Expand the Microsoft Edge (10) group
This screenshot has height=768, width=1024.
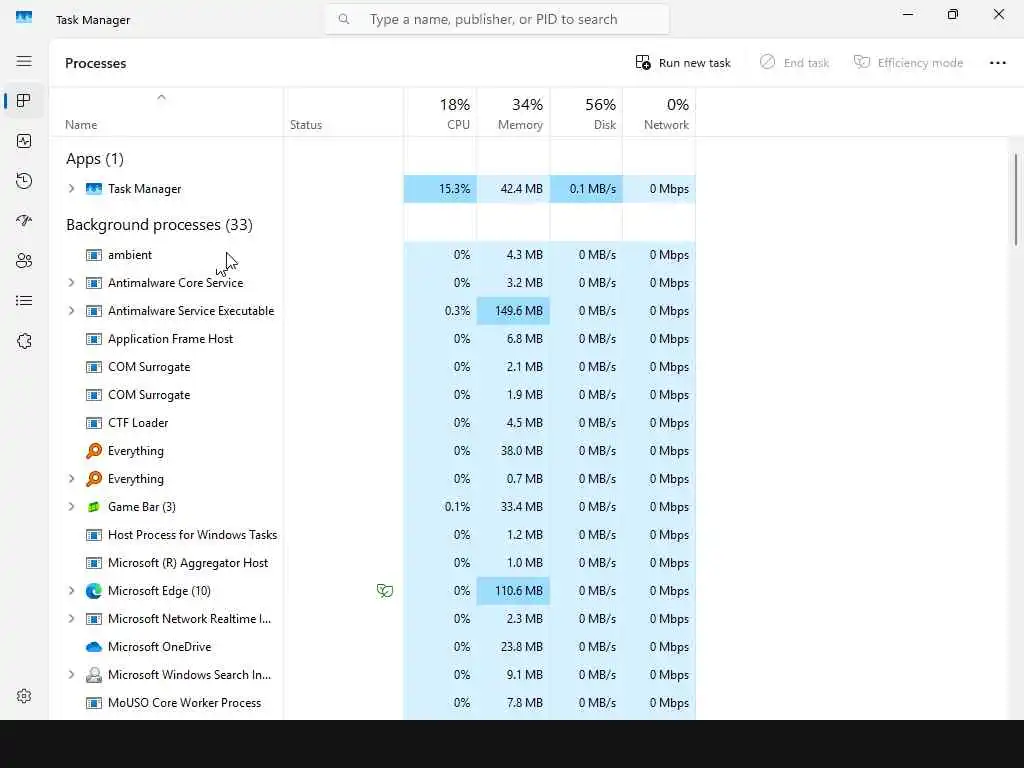[x=71, y=591]
